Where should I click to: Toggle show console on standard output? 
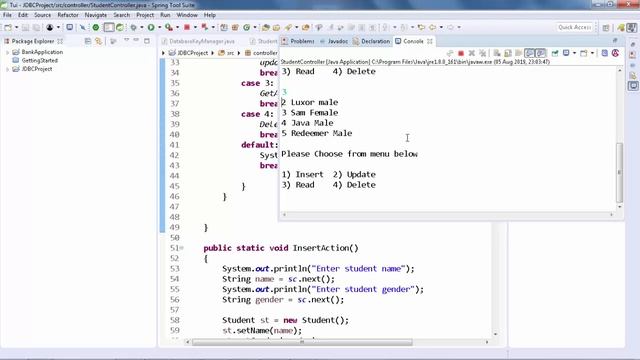(529, 53)
